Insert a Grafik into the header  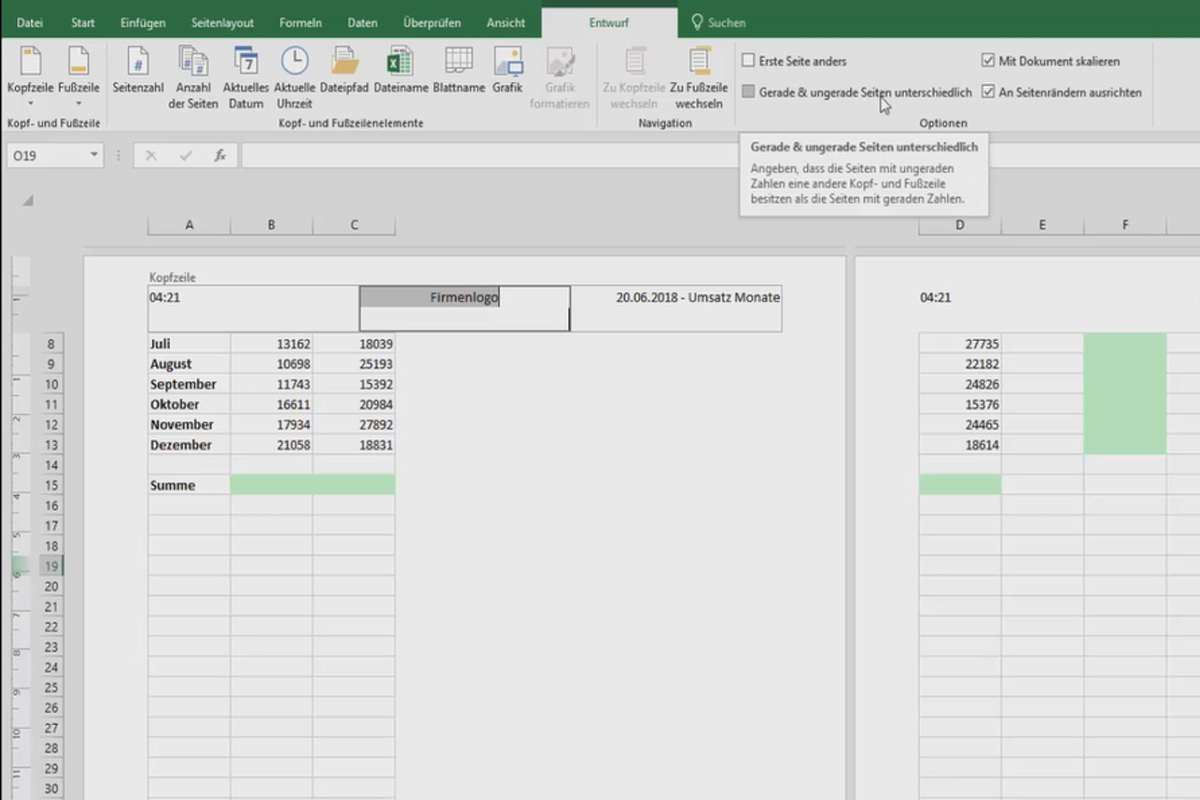click(x=507, y=72)
